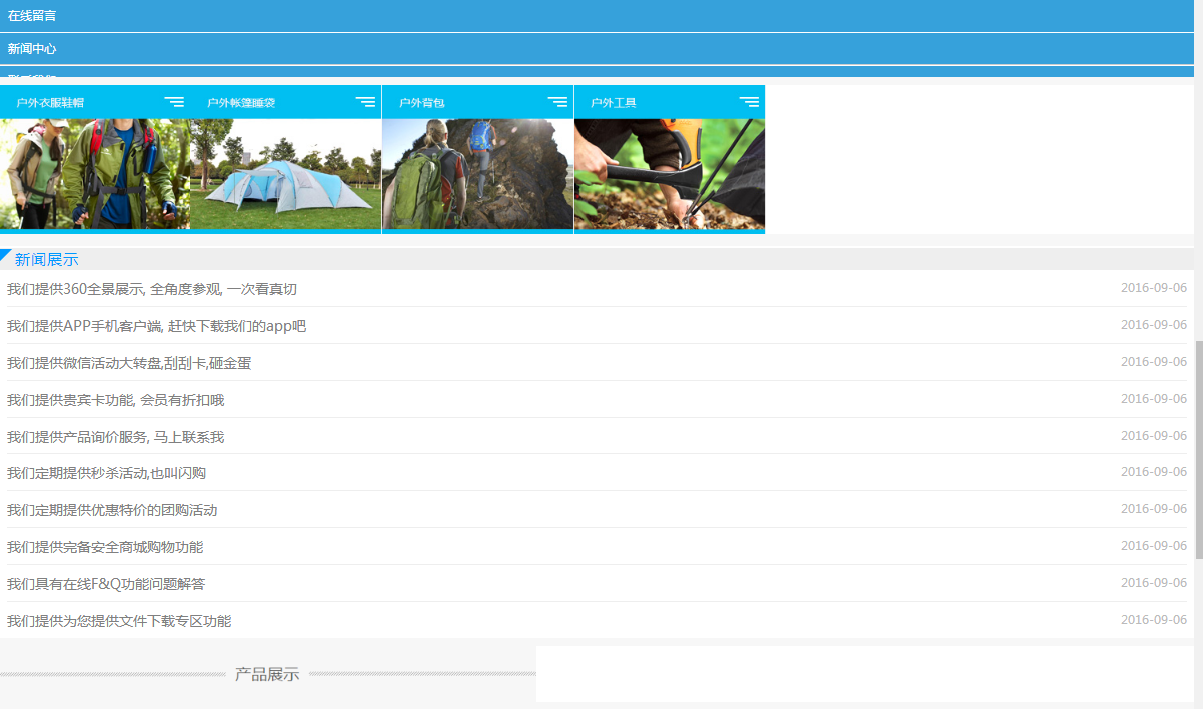The height and width of the screenshot is (709, 1203).
Task: Open the 新闻中心 menu item
Action: pos(32,49)
